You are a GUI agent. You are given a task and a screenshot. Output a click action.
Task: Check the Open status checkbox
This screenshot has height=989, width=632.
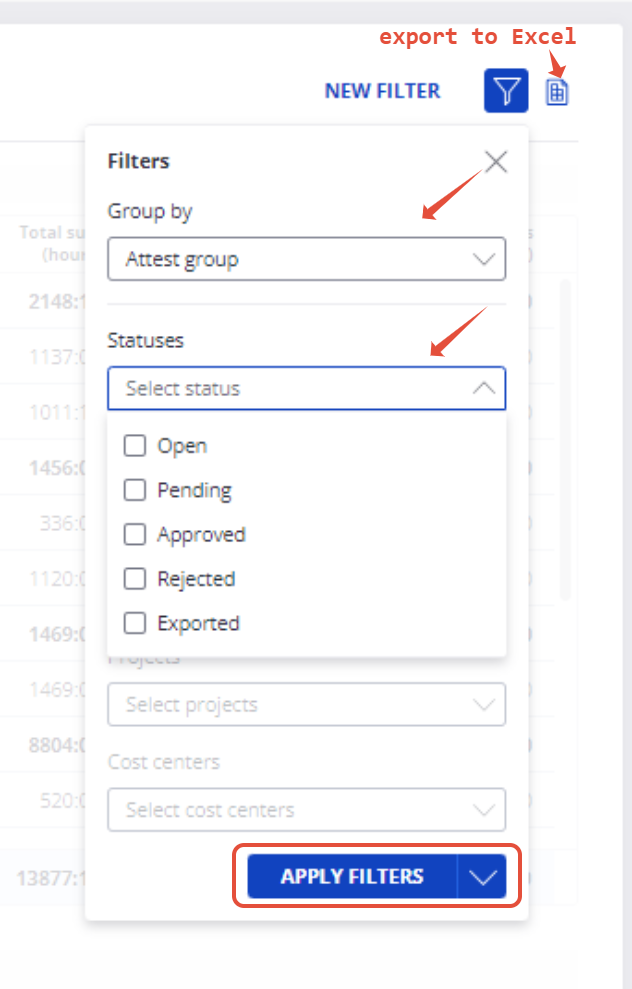(x=135, y=446)
